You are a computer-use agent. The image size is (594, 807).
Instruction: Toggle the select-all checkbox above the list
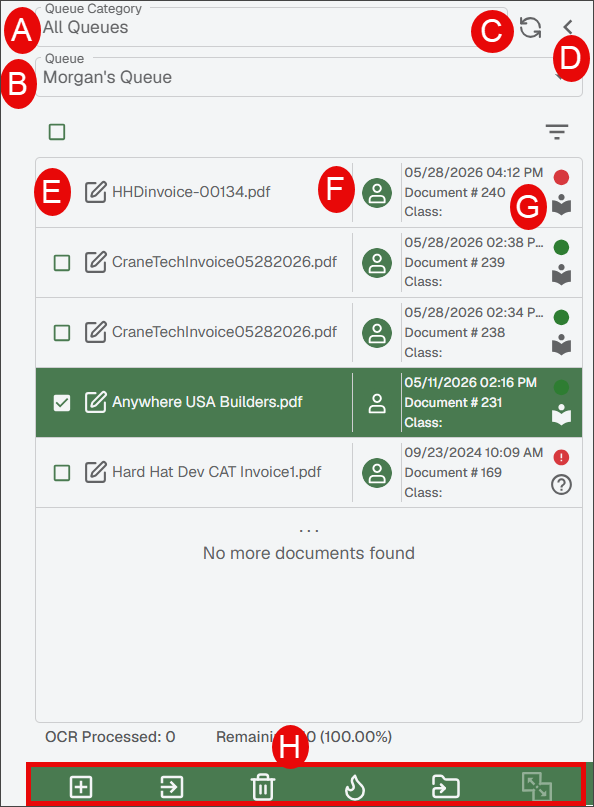[x=57, y=132]
